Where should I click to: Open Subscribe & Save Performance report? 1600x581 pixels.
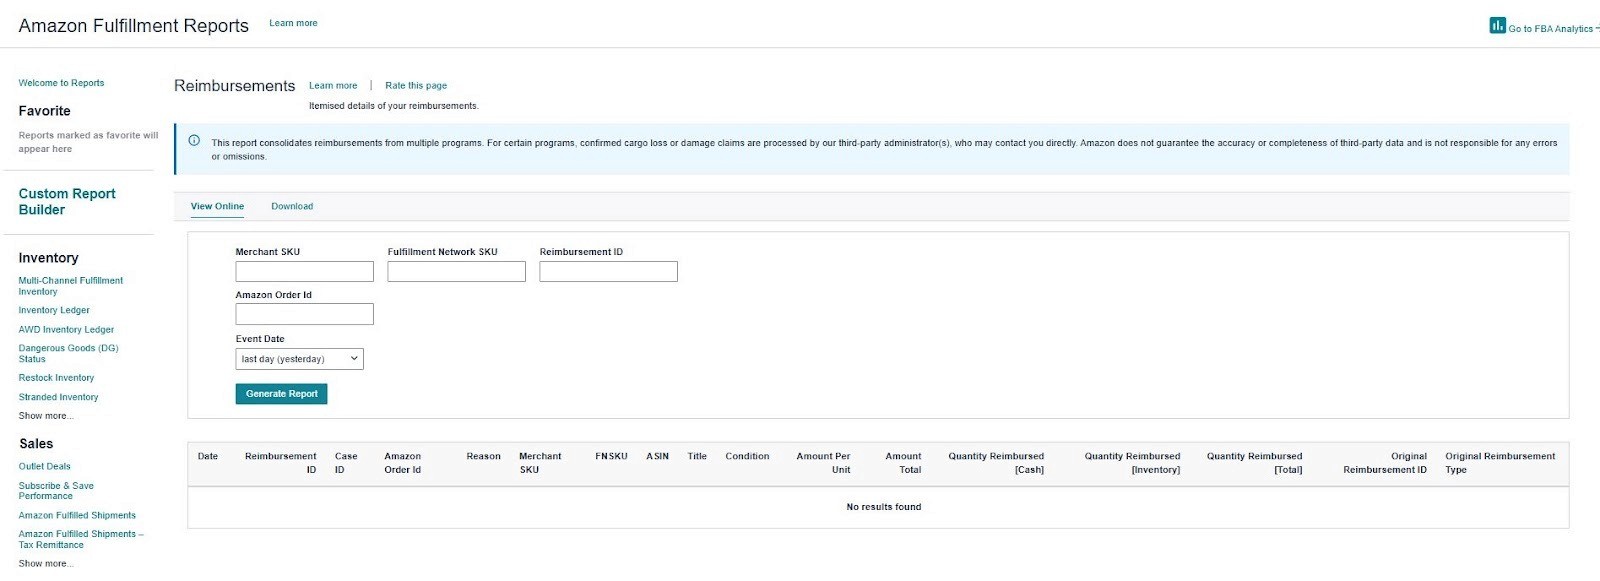point(56,491)
